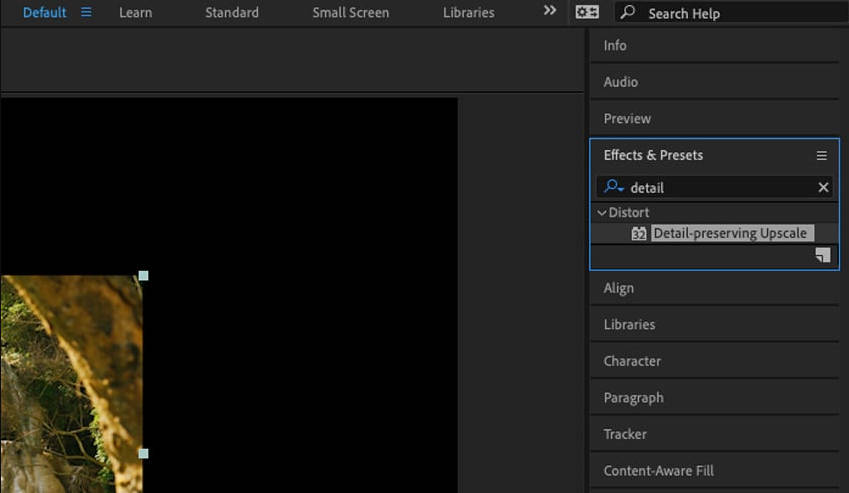
Task: Click the sync settings icon beside Search Help
Action: point(587,12)
